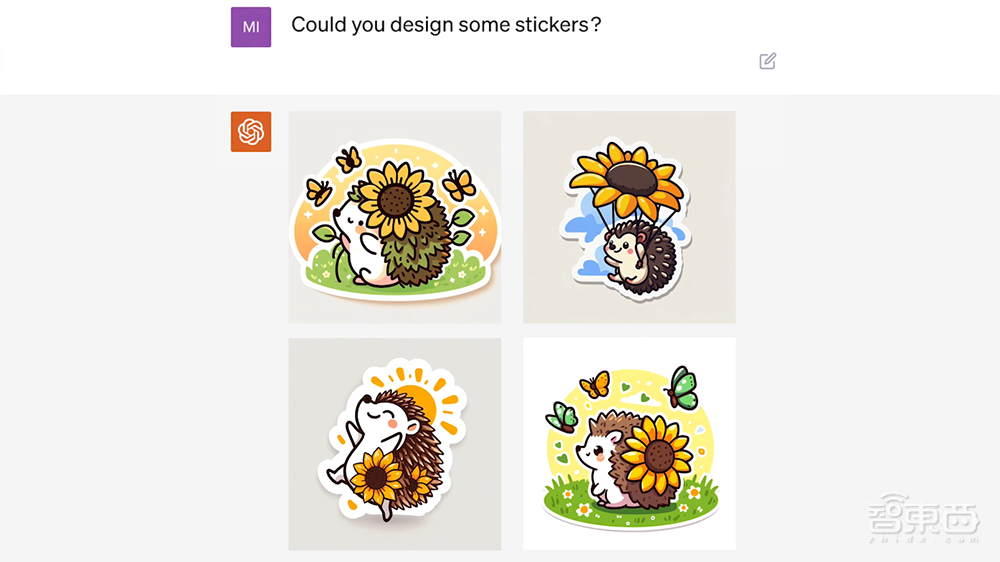Click the edit message pencil icon
The image size is (1000, 562).
[767, 61]
